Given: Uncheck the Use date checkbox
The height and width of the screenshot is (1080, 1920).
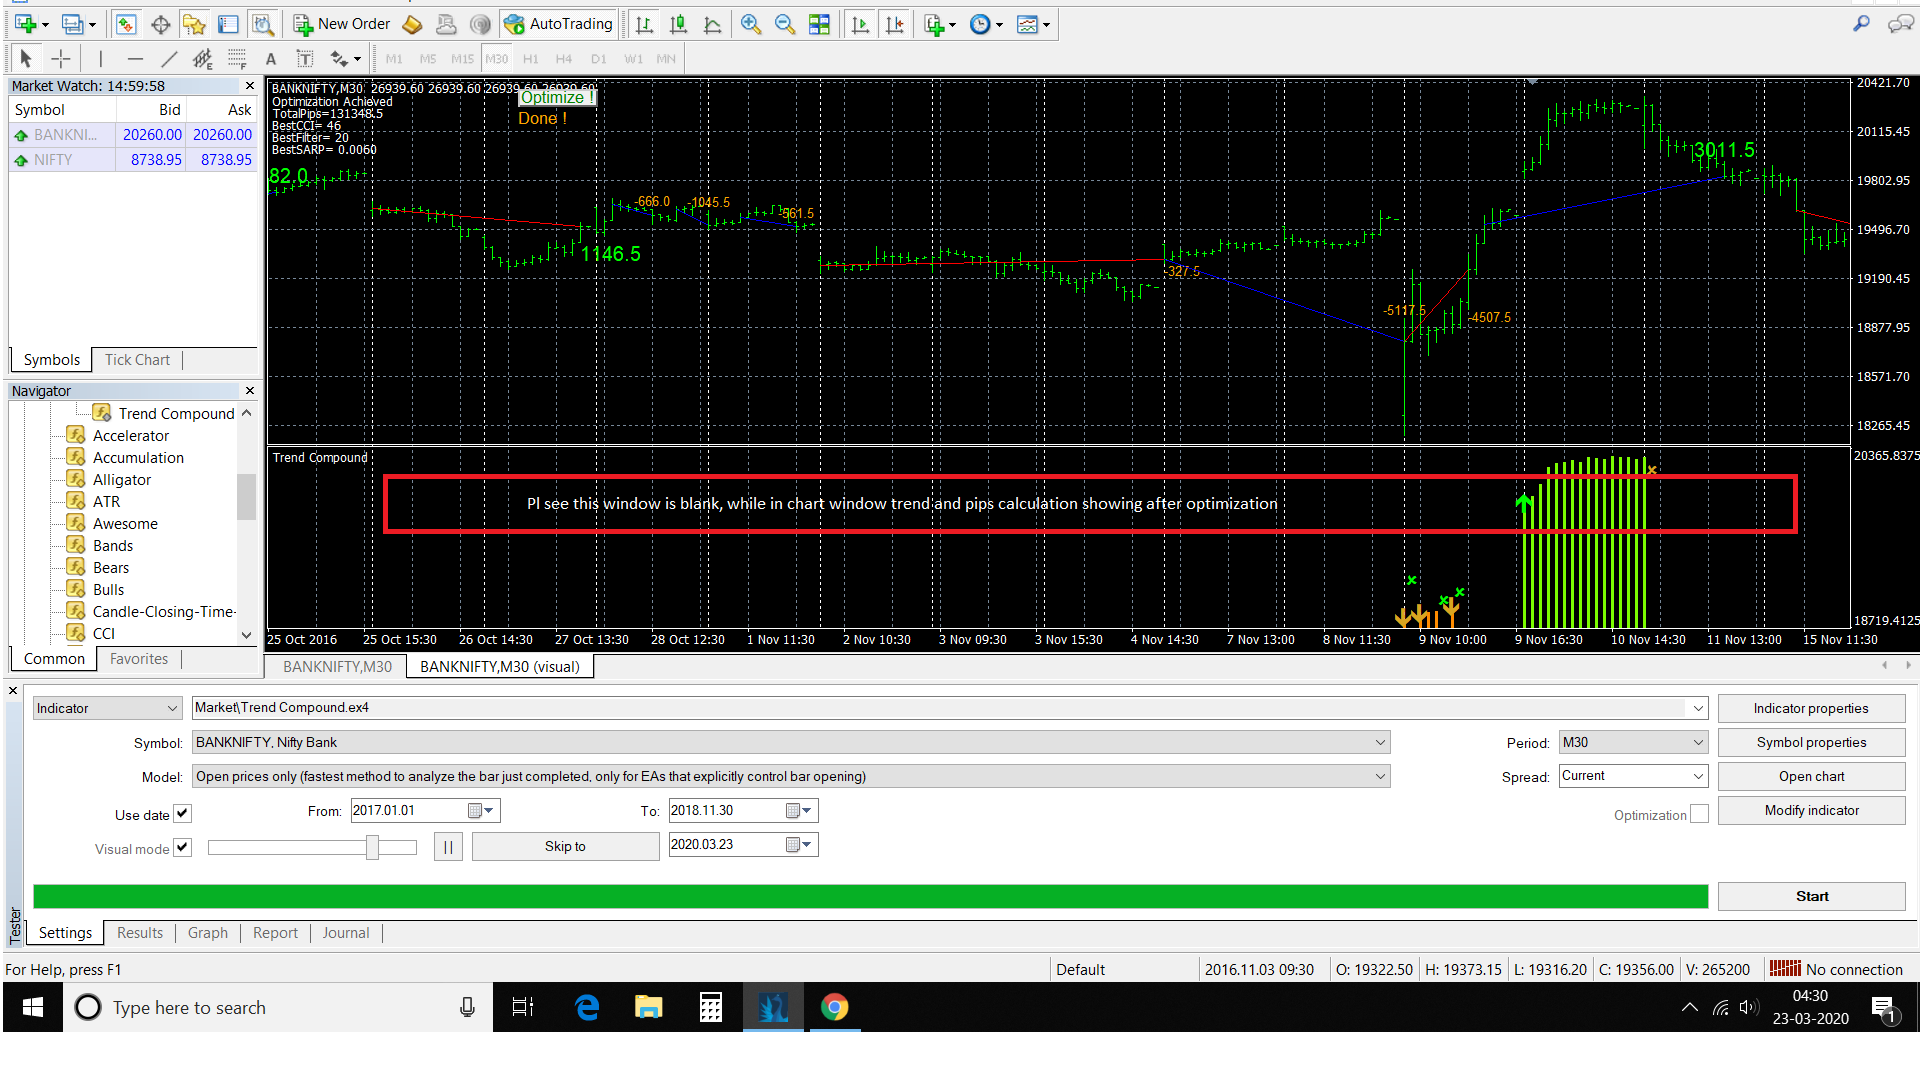Looking at the screenshot, I should [182, 814].
